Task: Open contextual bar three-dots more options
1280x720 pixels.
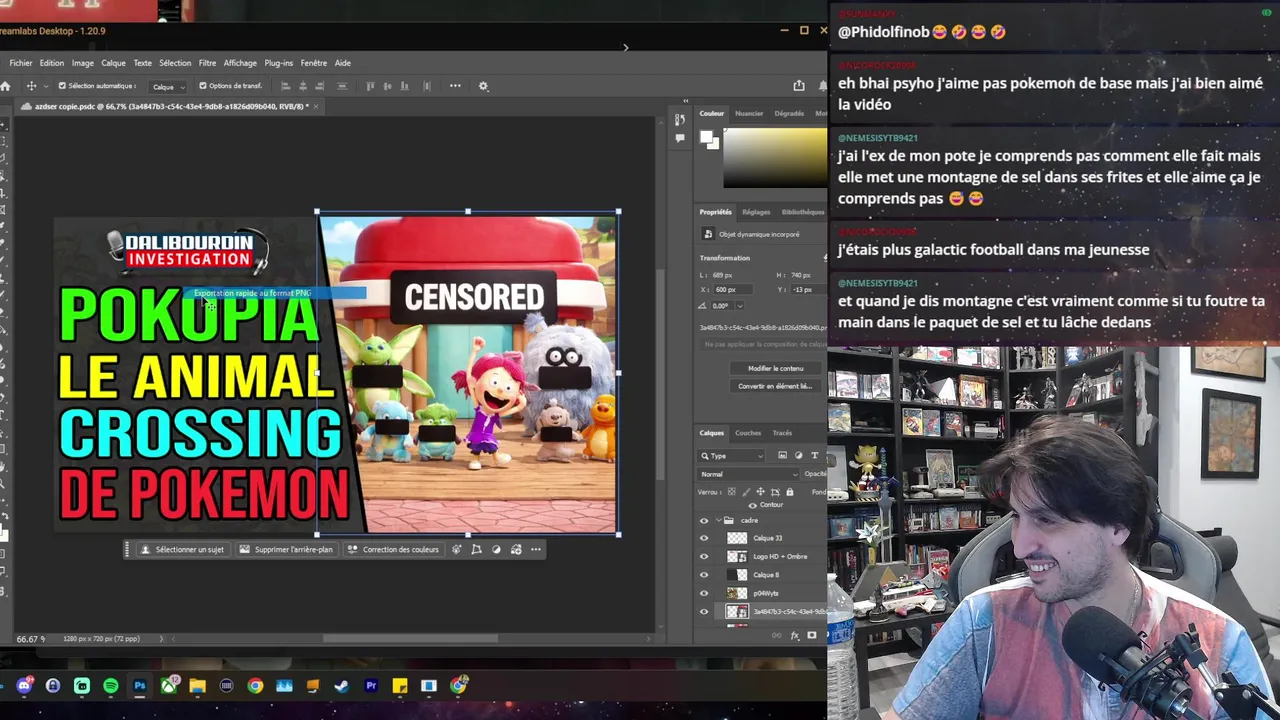Action: click(x=536, y=549)
